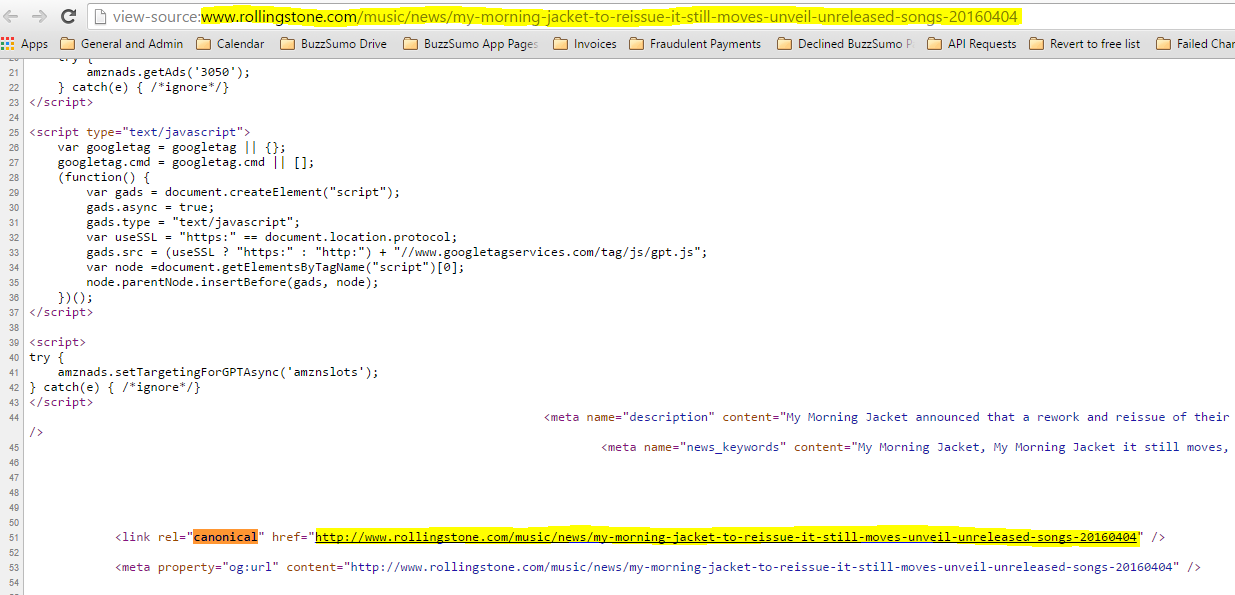The width and height of the screenshot is (1235, 595).
Task: Open the API Requests bookmark folder
Action: click(972, 44)
